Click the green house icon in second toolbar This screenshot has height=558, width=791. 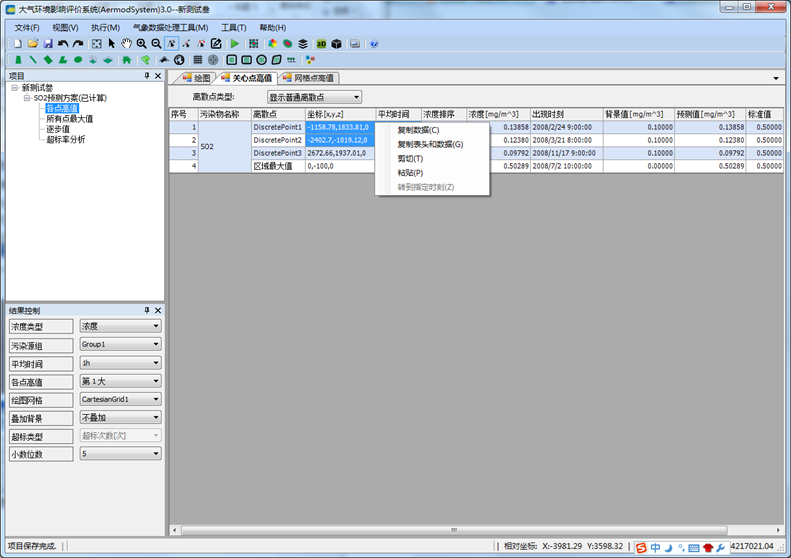click(x=126, y=60)
